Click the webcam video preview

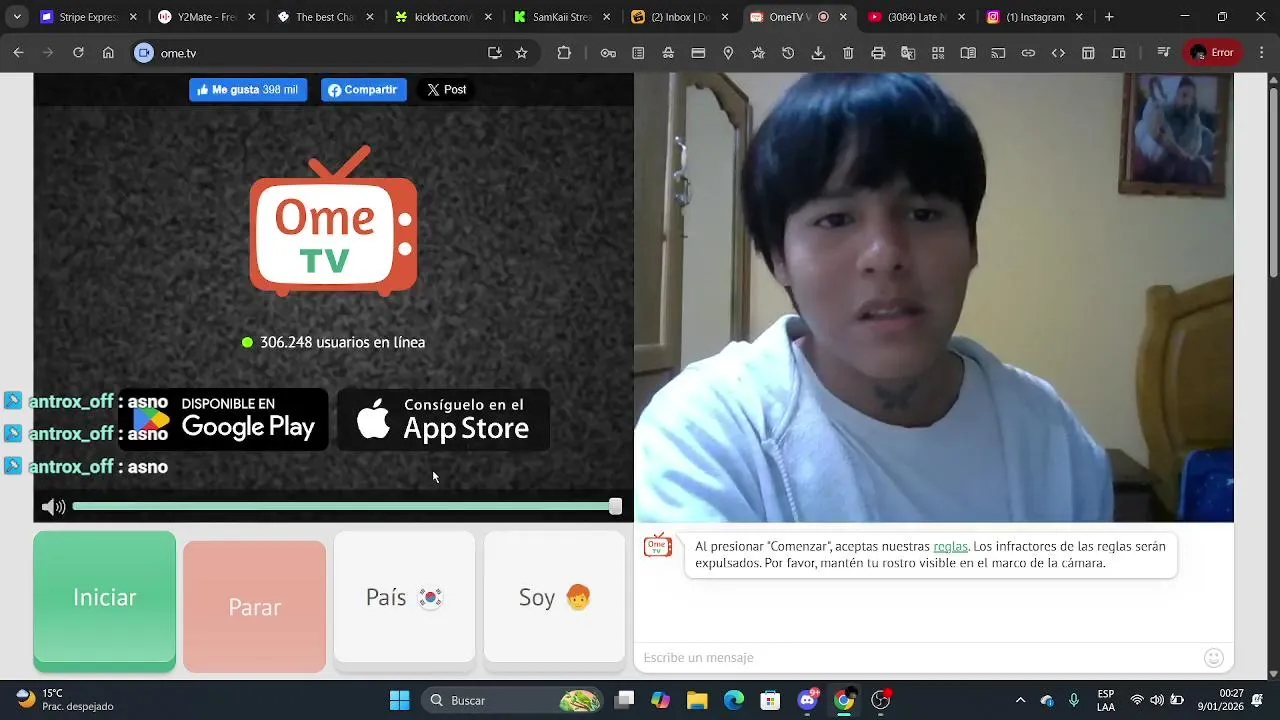coord(934,297)
